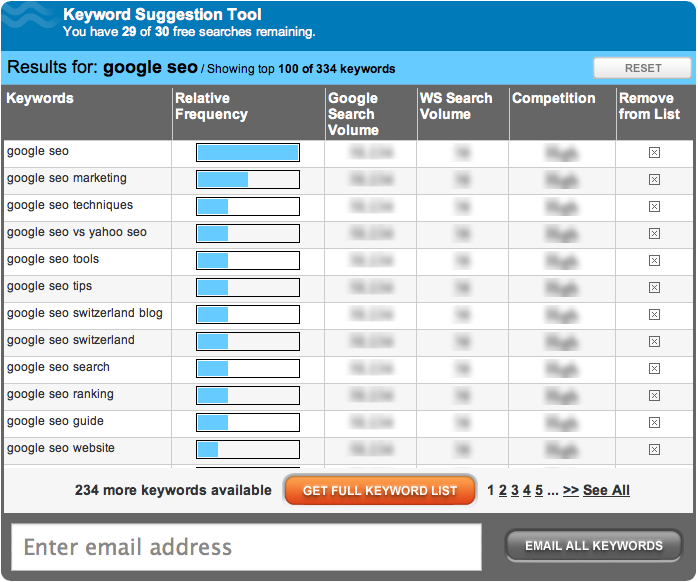Select the 'google seo search' keyword text
Viewport: 698px width, 582px height.
pyautogui.click(x=58, y=367)
